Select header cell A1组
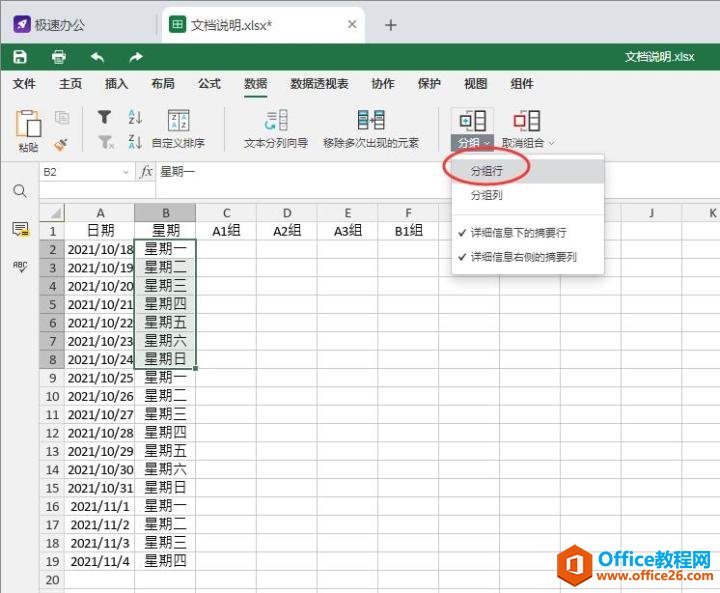This screenshot has height=593, width=720. click(226, 231)
